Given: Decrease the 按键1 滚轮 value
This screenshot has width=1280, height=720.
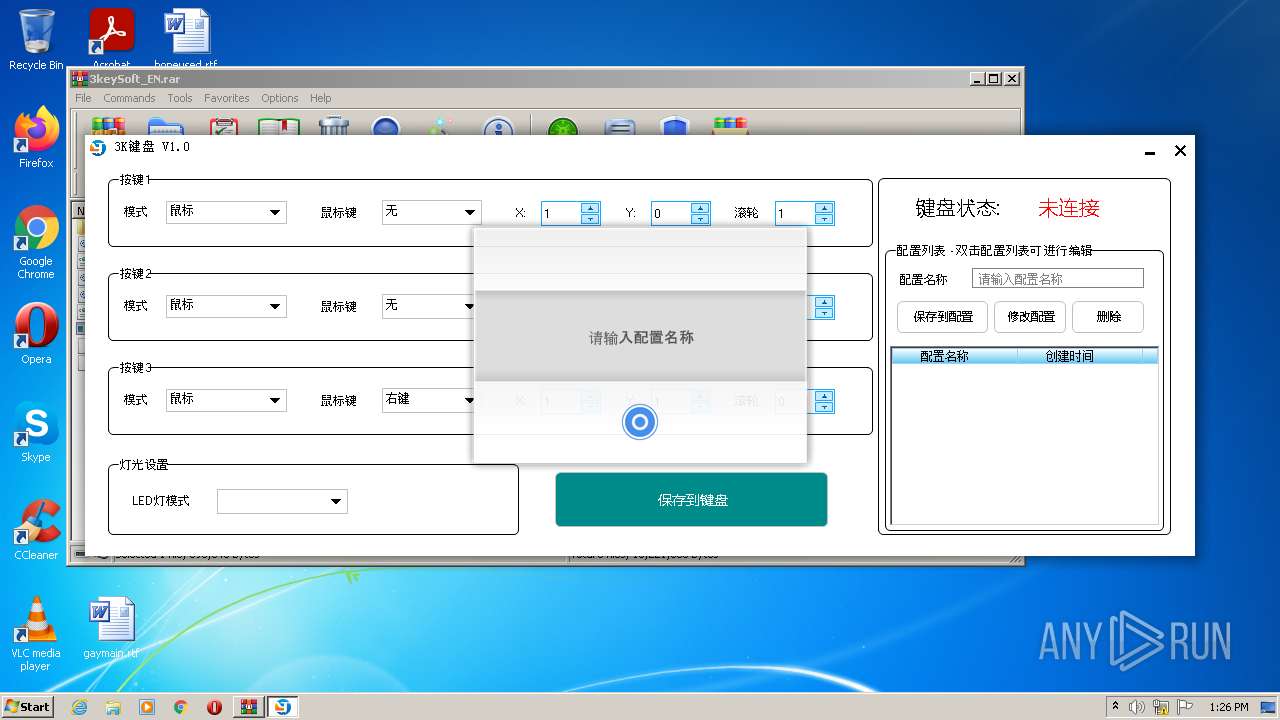Looking at the screenshot, I should [x=824, y=218].
